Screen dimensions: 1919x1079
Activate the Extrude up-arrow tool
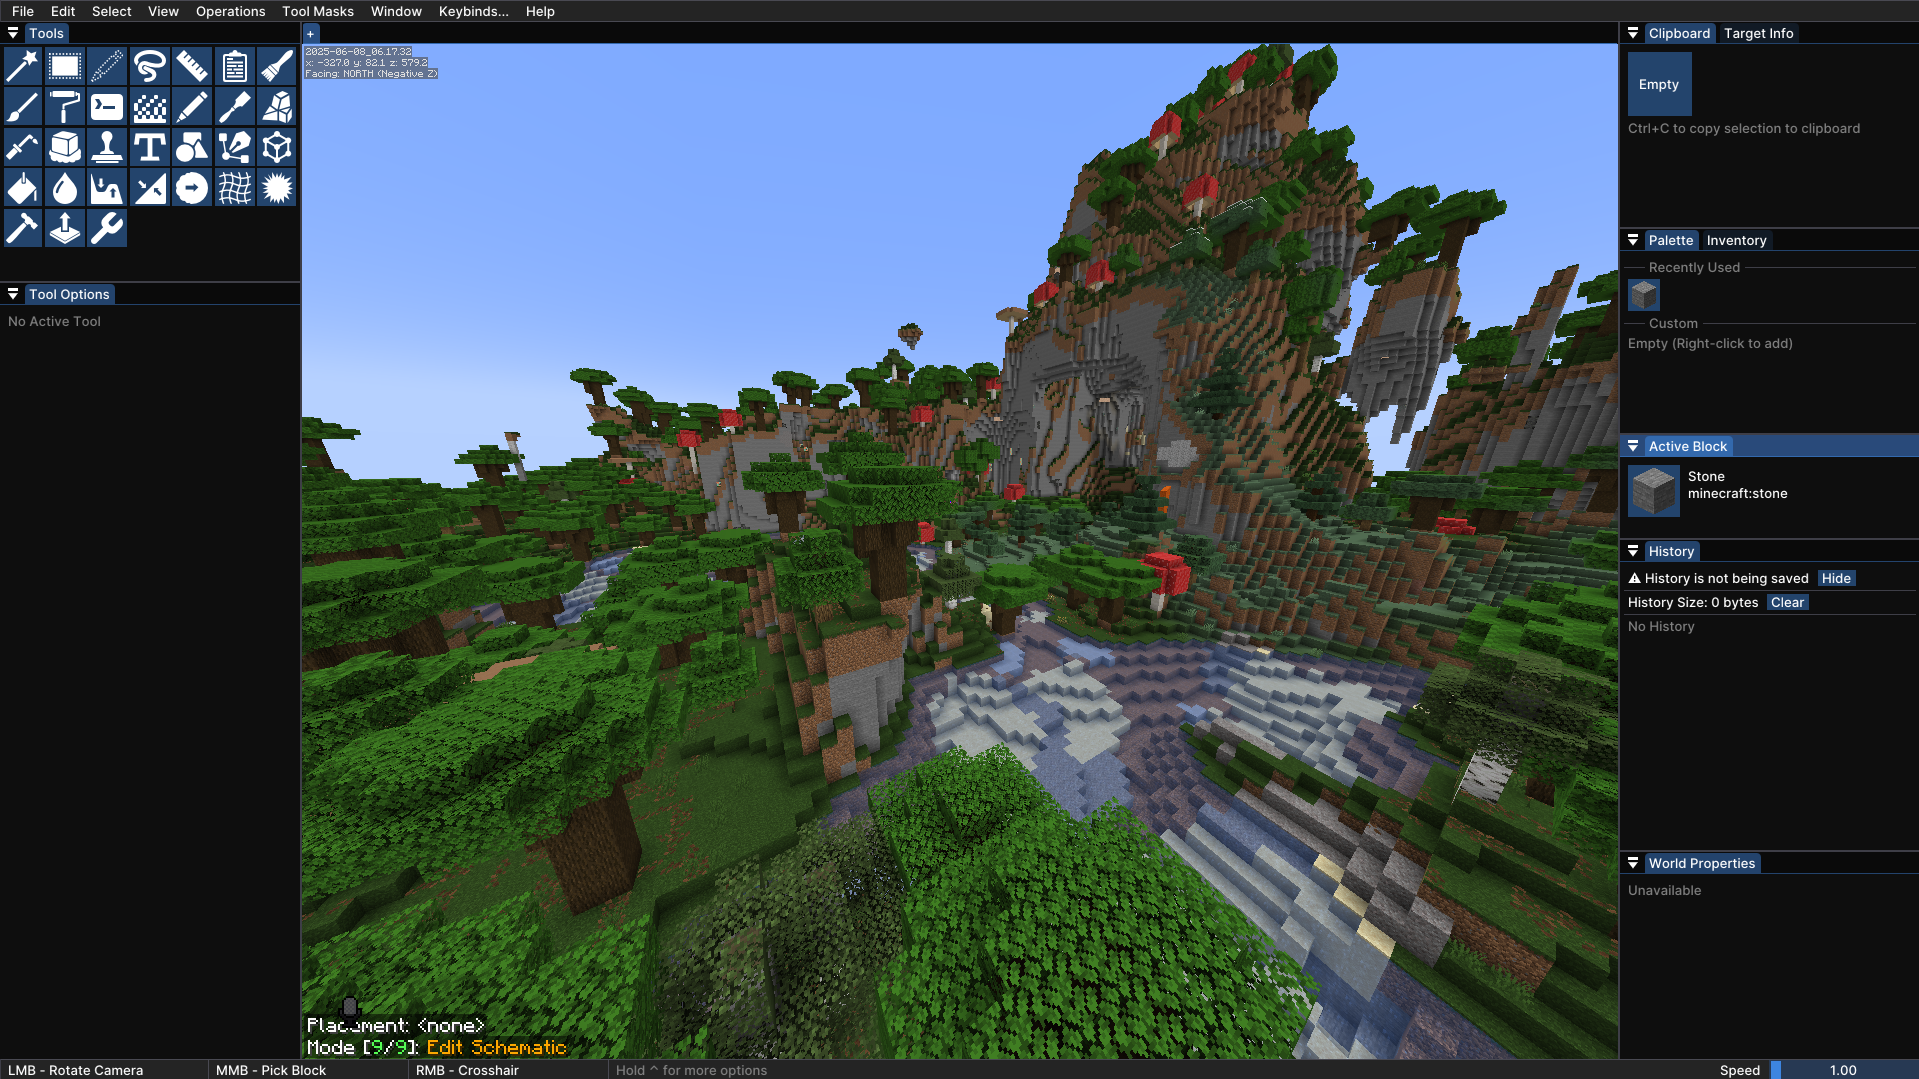click(x=65, y=228)
